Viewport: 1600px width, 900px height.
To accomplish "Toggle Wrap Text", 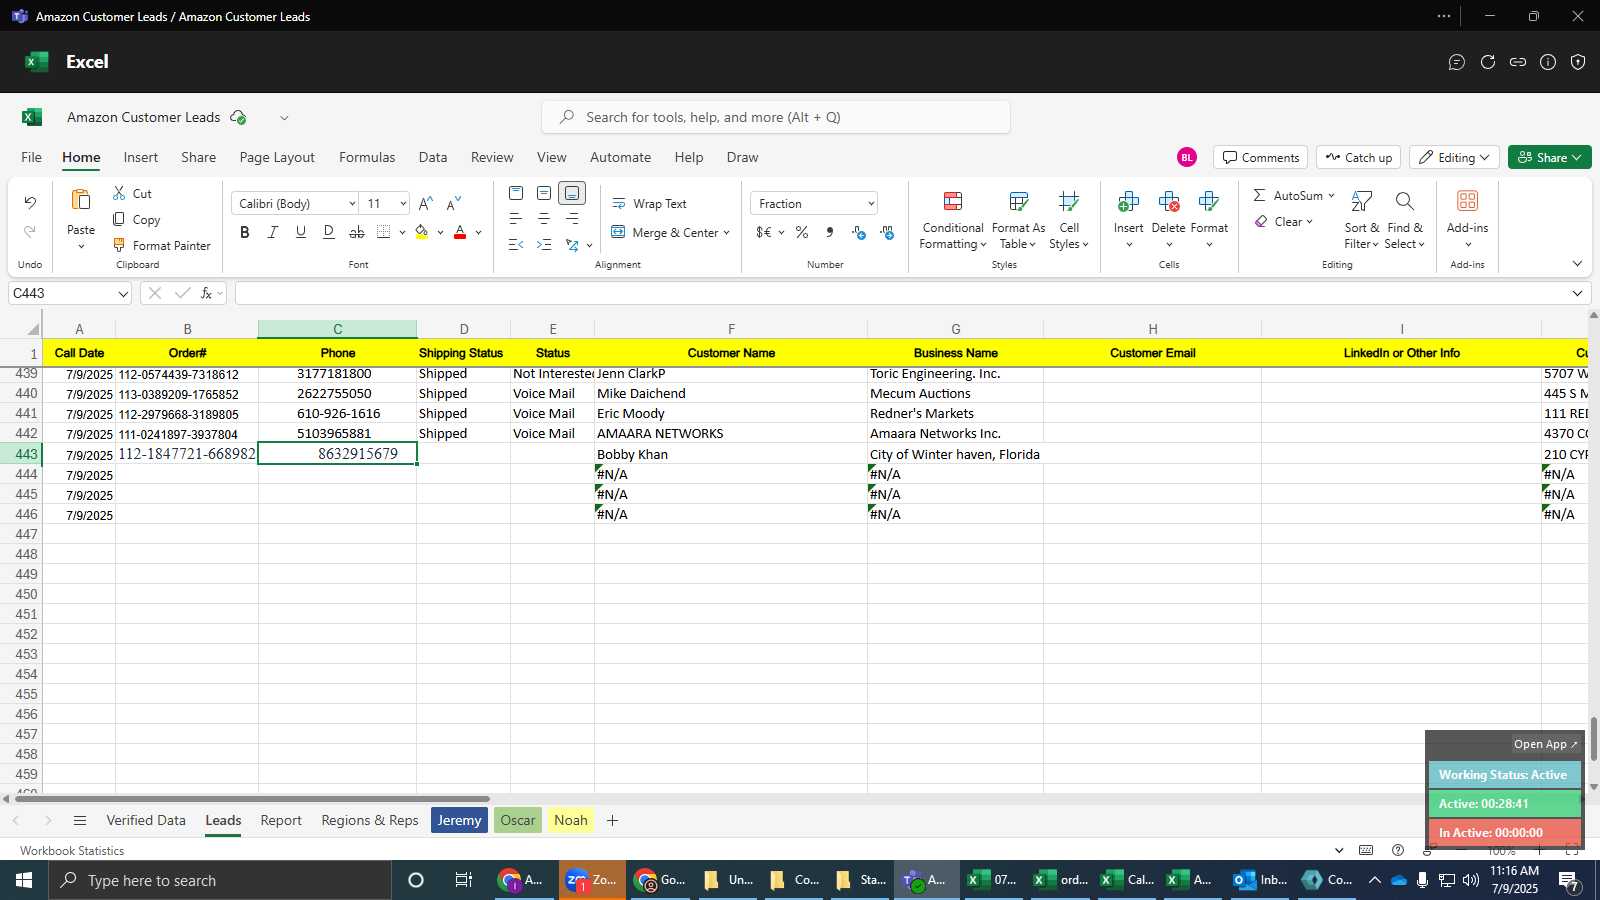I will click(x=649, y=203).
